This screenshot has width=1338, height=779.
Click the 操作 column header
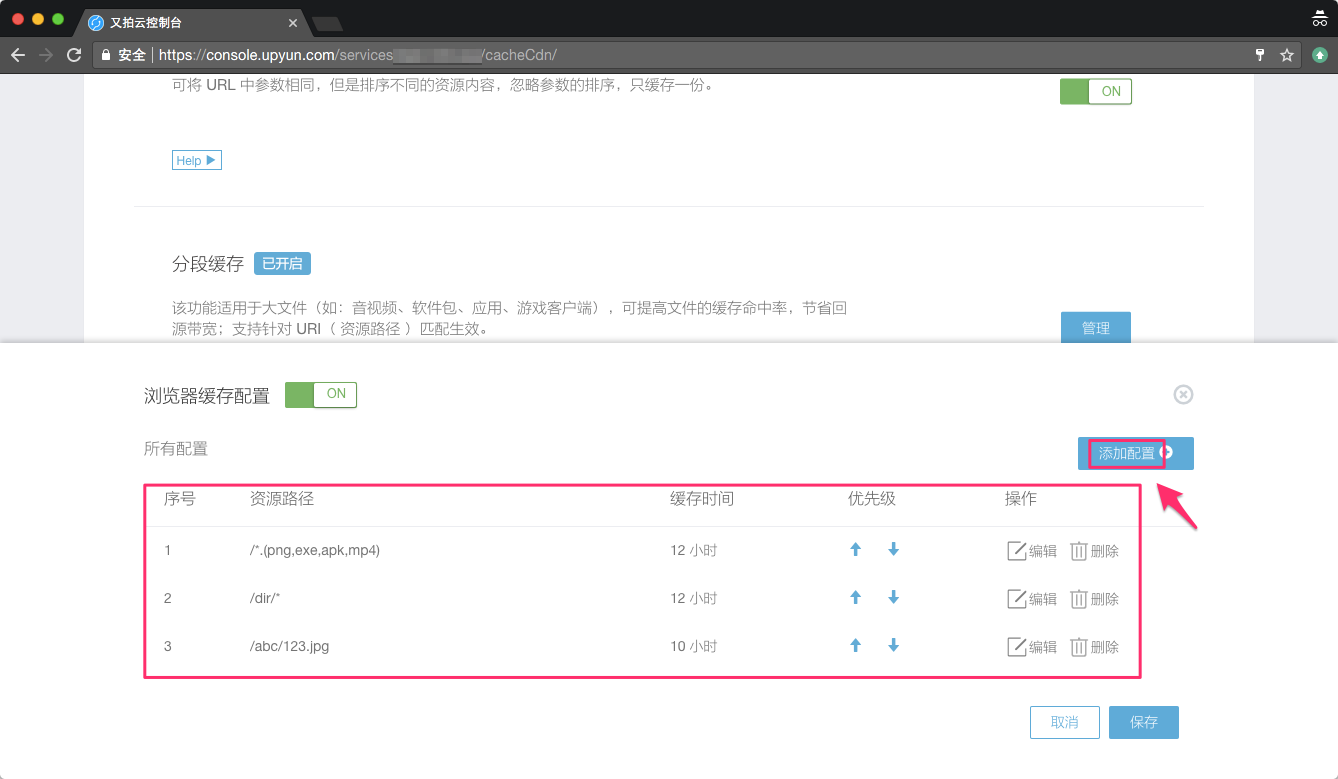[x=1021, y=498]
